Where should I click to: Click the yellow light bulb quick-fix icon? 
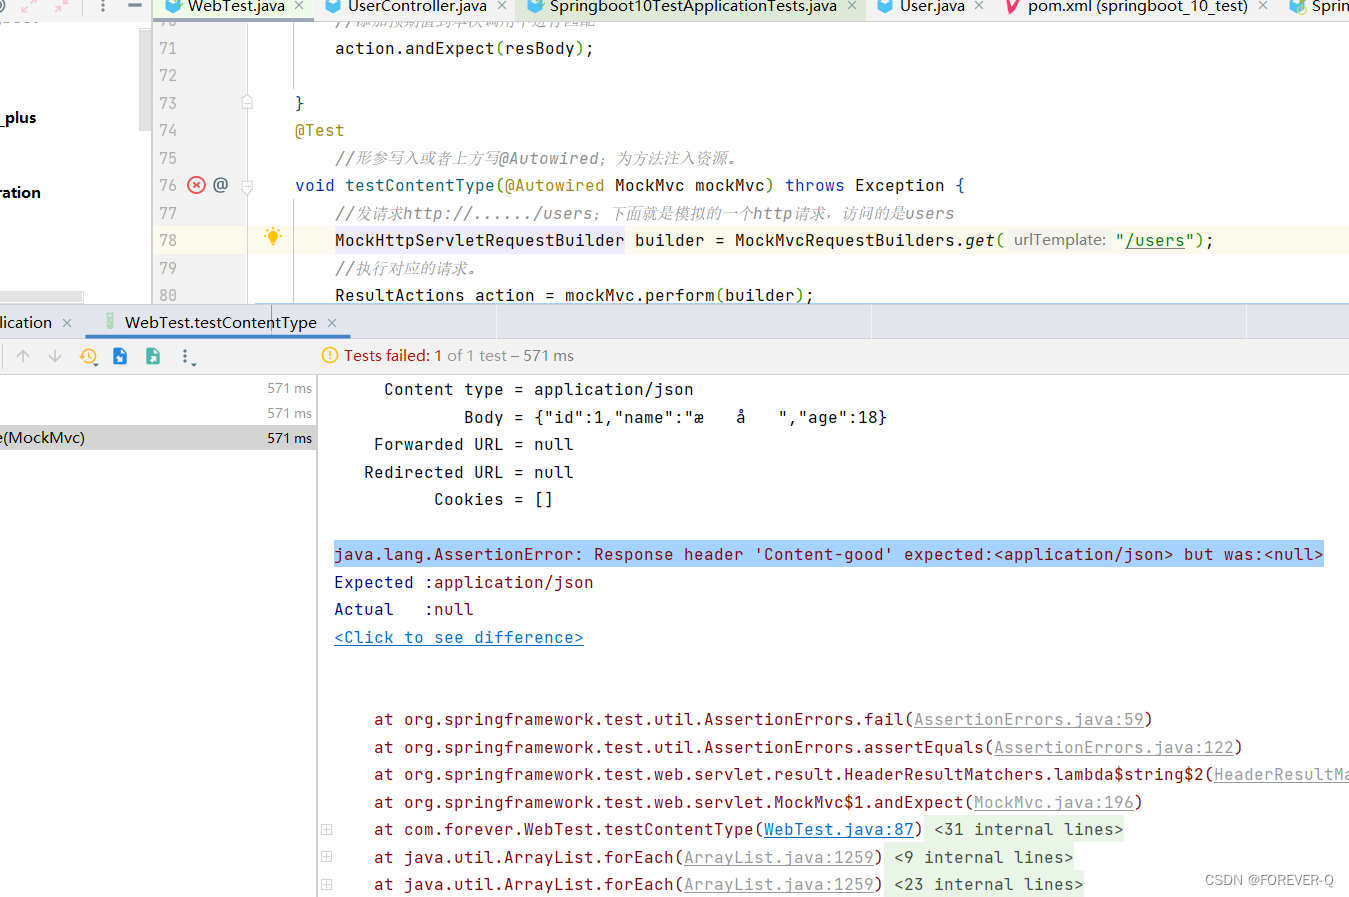(273, 237)
